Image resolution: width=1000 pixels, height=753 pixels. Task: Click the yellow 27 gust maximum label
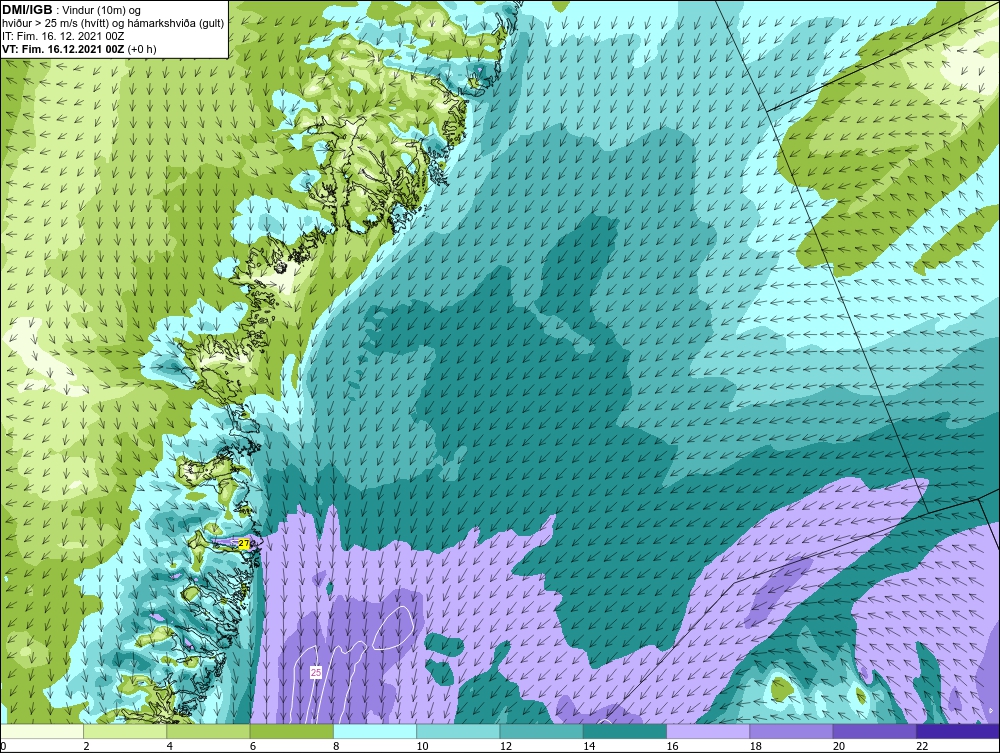click(244, 544)
